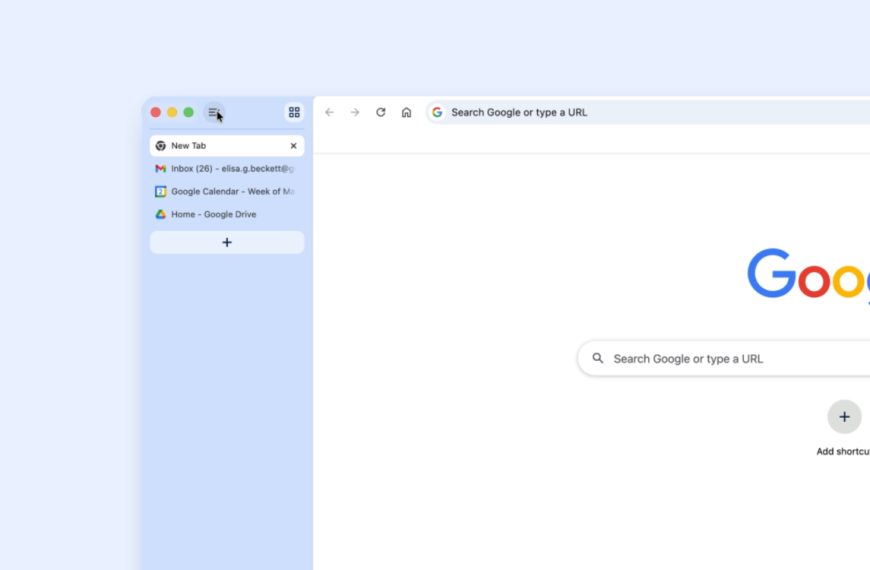The width and height of the screenshot is (870, 570).
Task: Click the Google Calendar favicon
Action: point(160,191)
